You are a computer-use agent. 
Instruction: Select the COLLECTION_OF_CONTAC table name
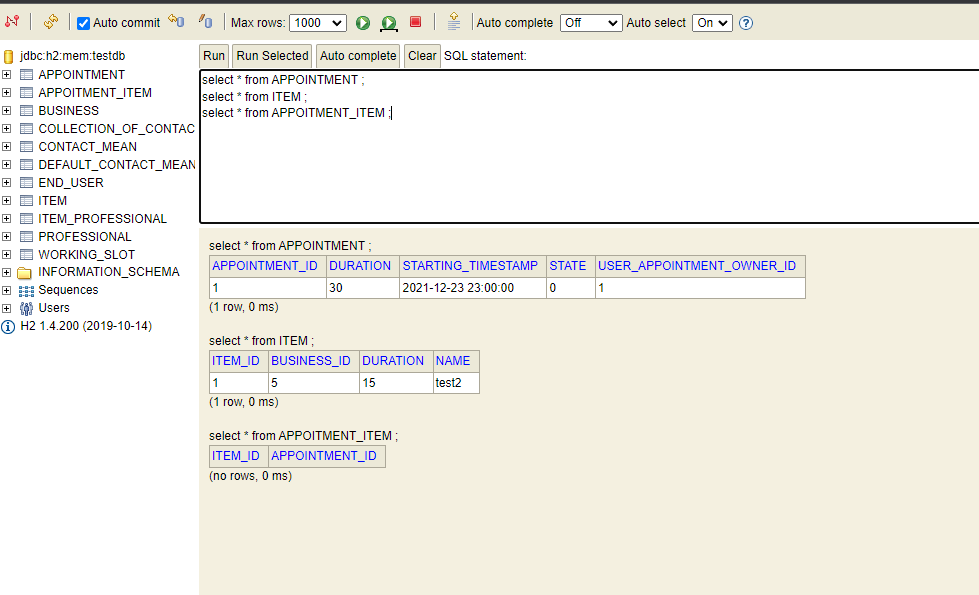pyautogui.click(x=117, y=129)
